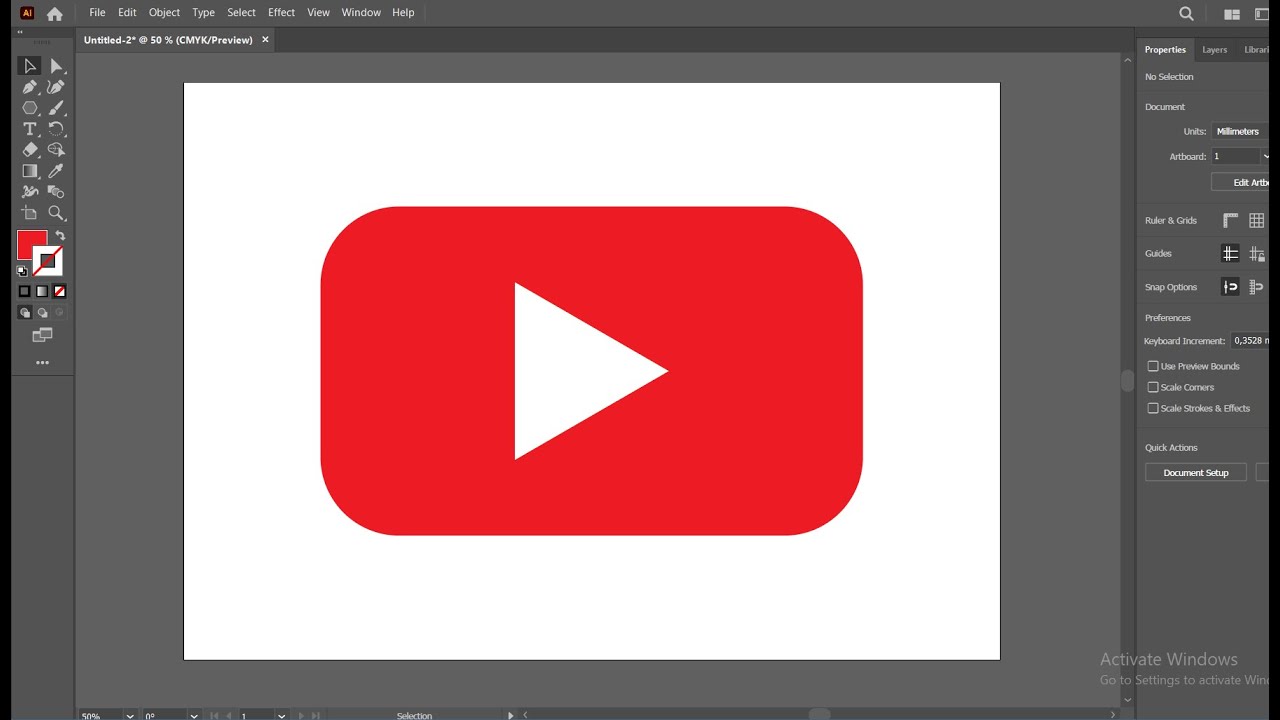Open the Units dropdown (Millimeters)
Viewport: 1280px width, 720px height.
pyautogui.click(x=1240, y=131)
